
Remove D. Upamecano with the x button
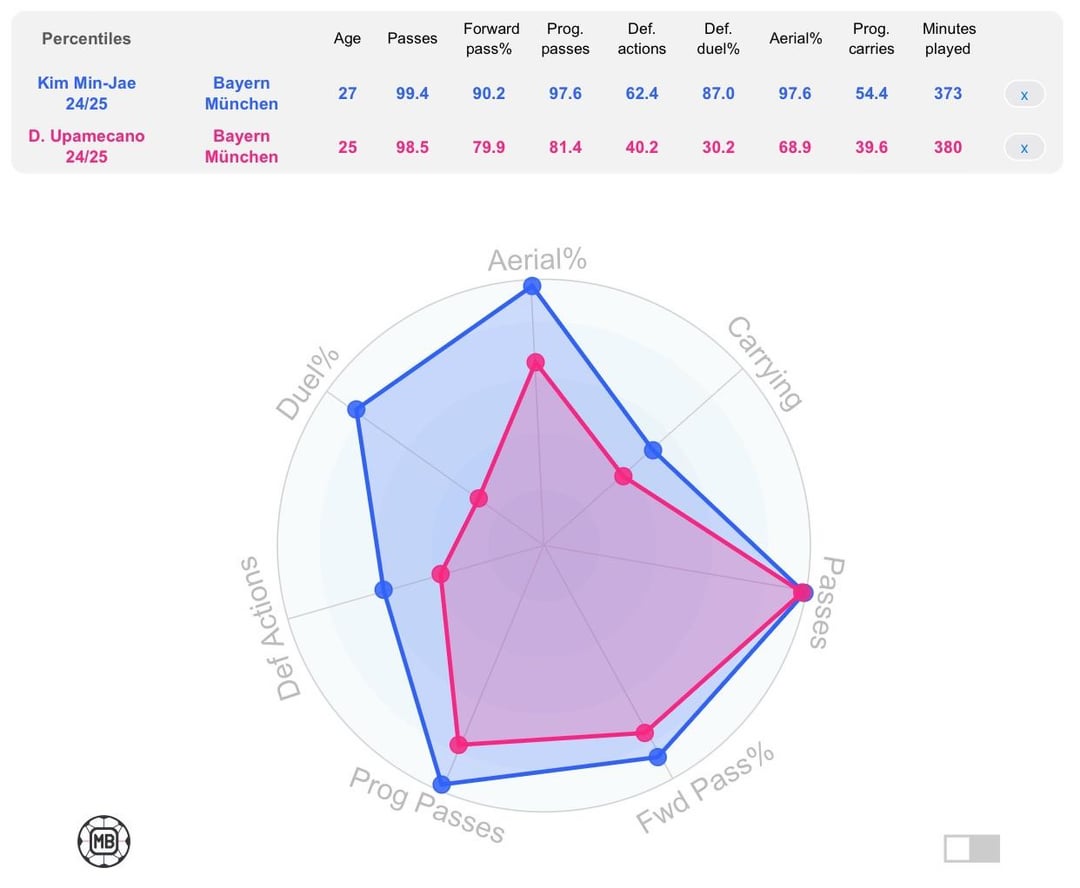pyautogui.click(x=1024, y=148)
